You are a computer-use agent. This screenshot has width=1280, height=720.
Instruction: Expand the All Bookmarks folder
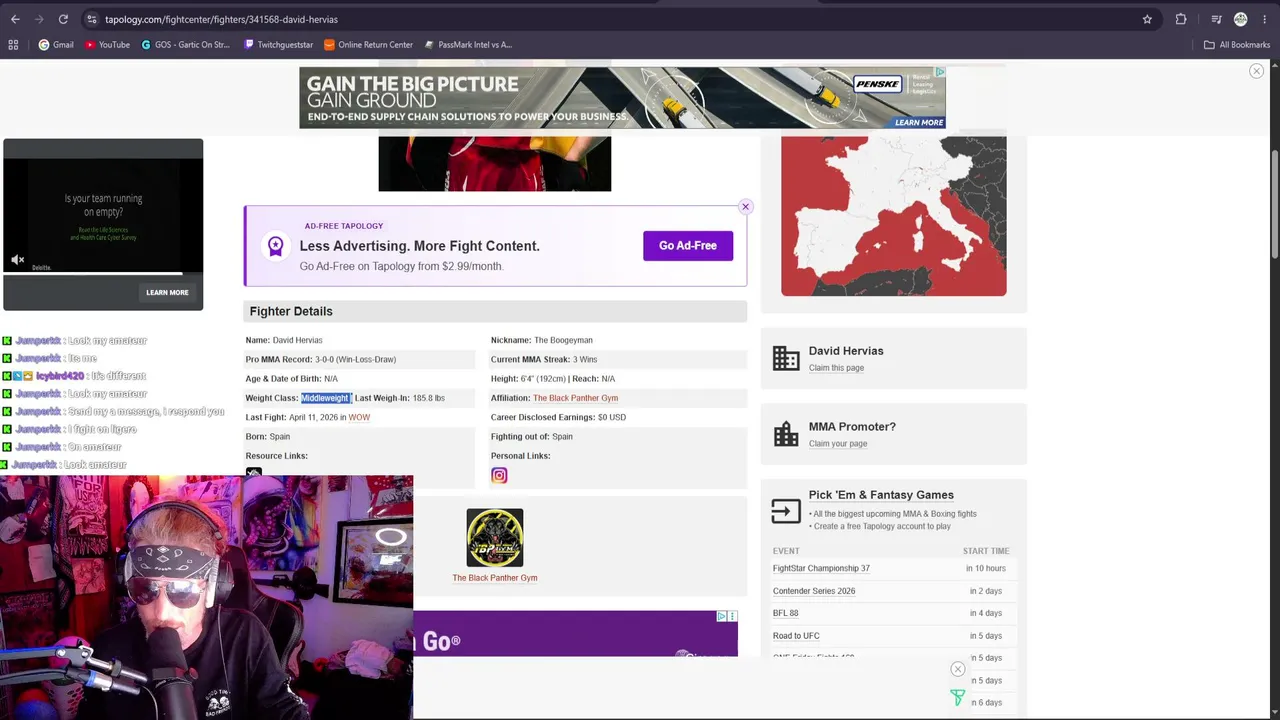pos(1237,45)
